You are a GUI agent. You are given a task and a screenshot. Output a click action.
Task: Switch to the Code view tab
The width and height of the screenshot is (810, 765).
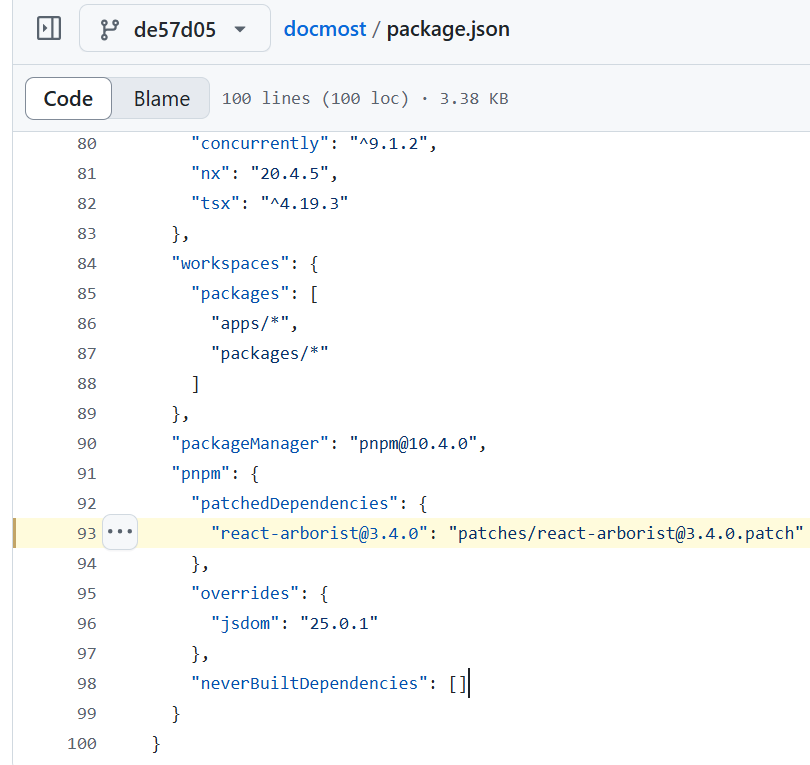(x=68, y=98)
